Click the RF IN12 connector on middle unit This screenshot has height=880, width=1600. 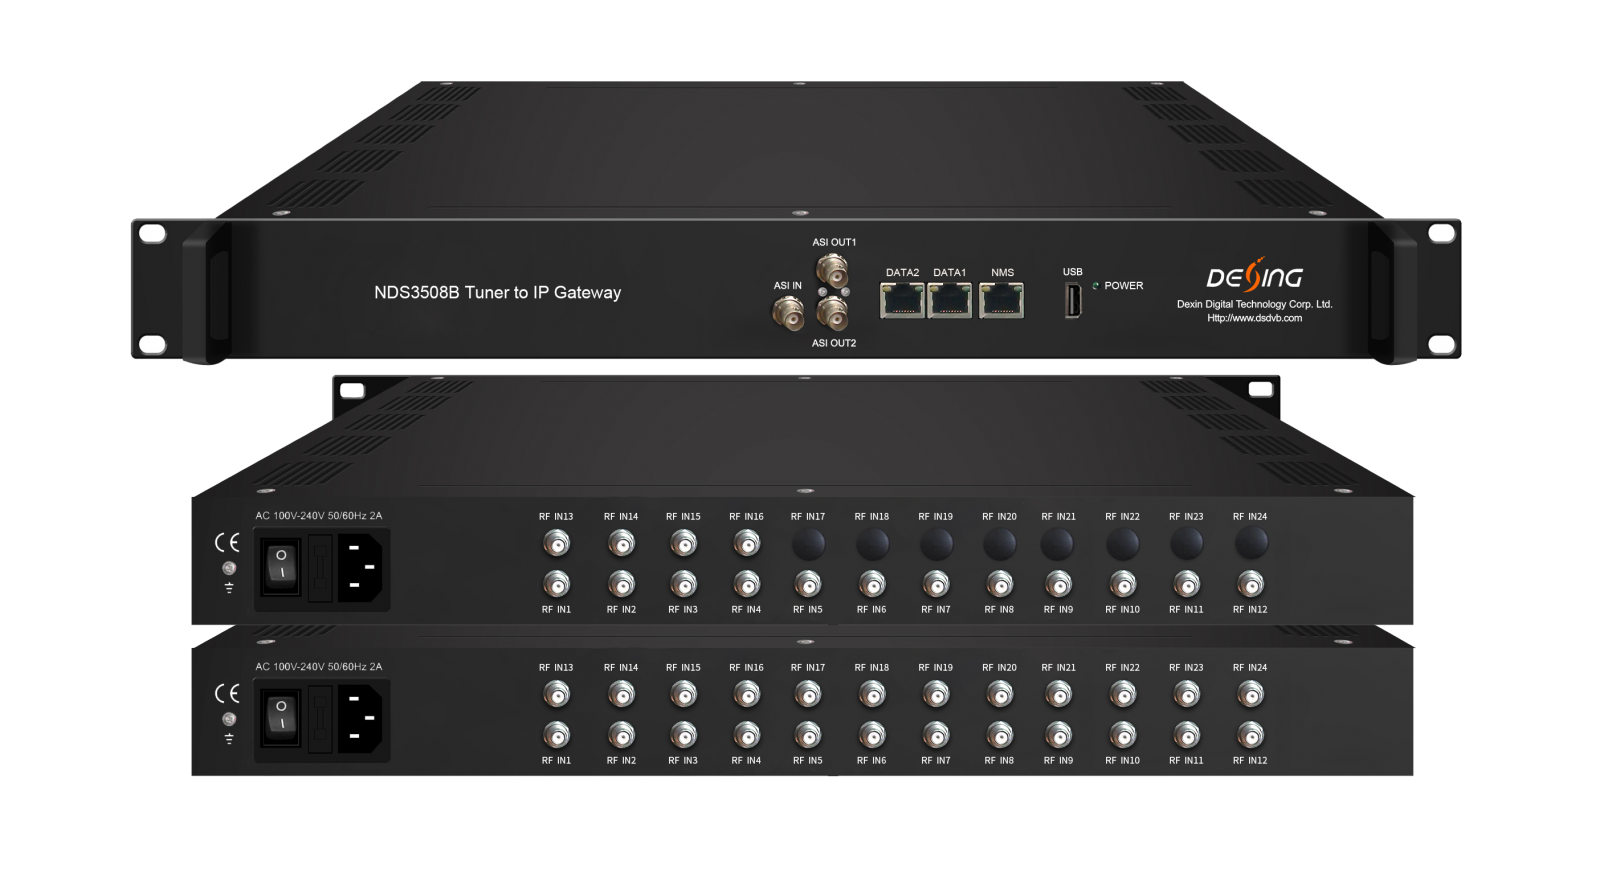(x=1250, y=584)
